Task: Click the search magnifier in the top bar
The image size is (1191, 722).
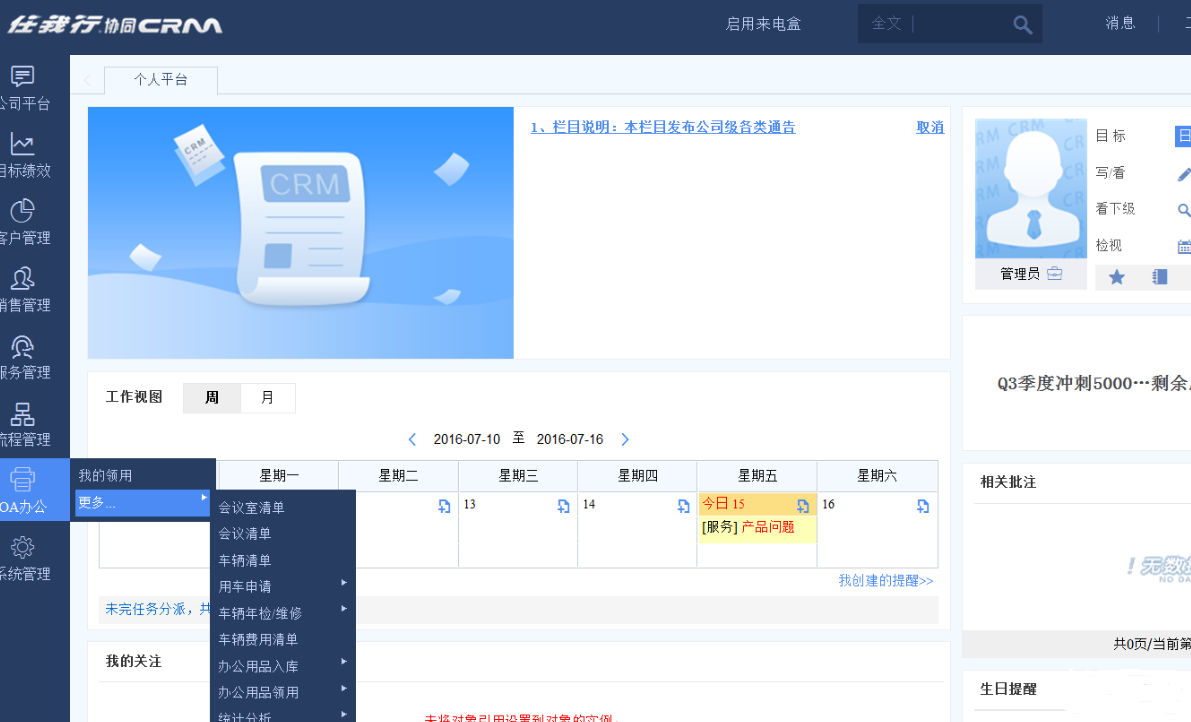Action: (1022, 23)
